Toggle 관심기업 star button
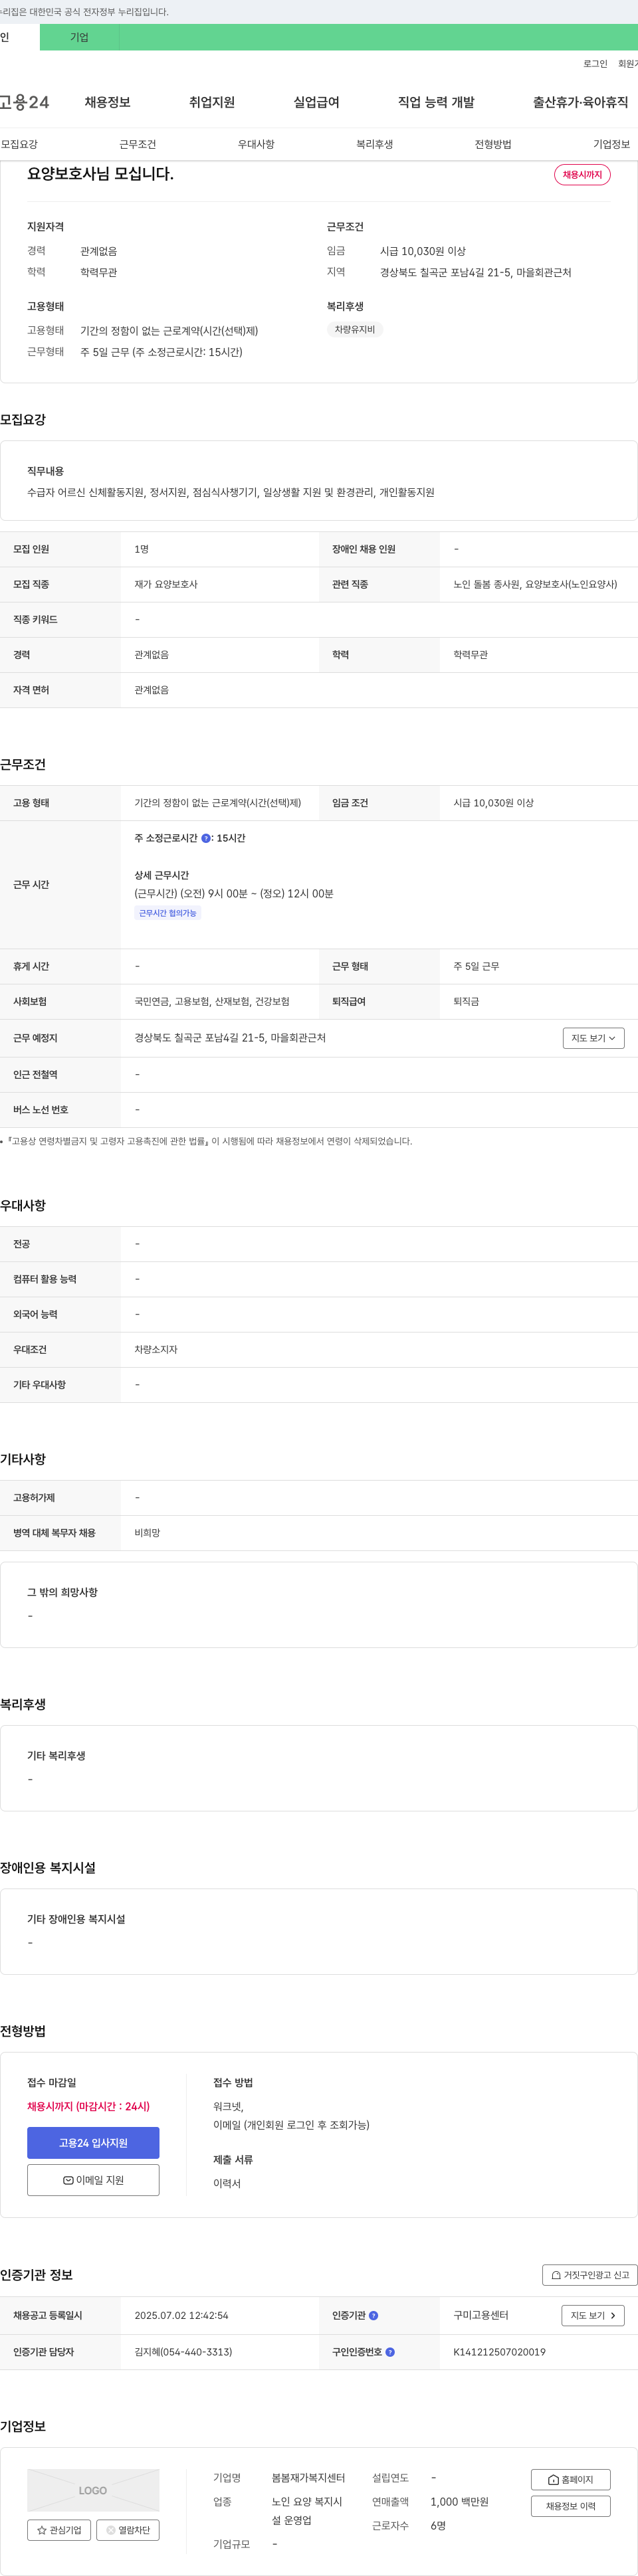Image resolution: width=638 pixels, height=2576 pixels. 59,2530
